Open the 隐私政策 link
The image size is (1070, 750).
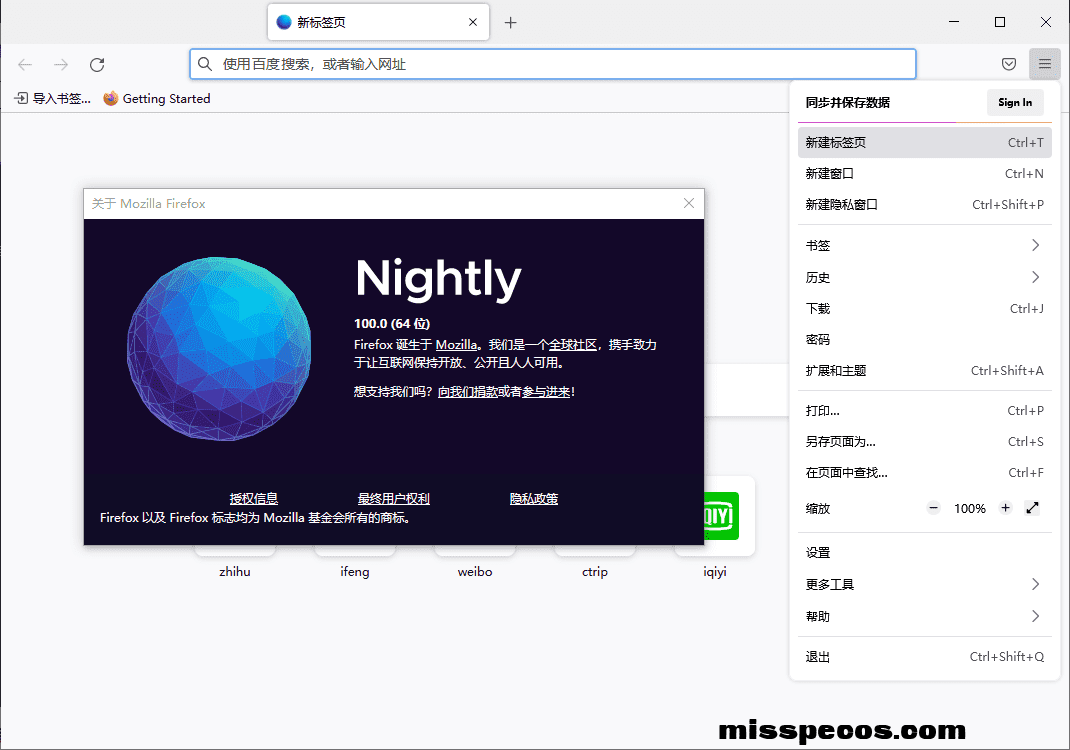pos(533,498)
